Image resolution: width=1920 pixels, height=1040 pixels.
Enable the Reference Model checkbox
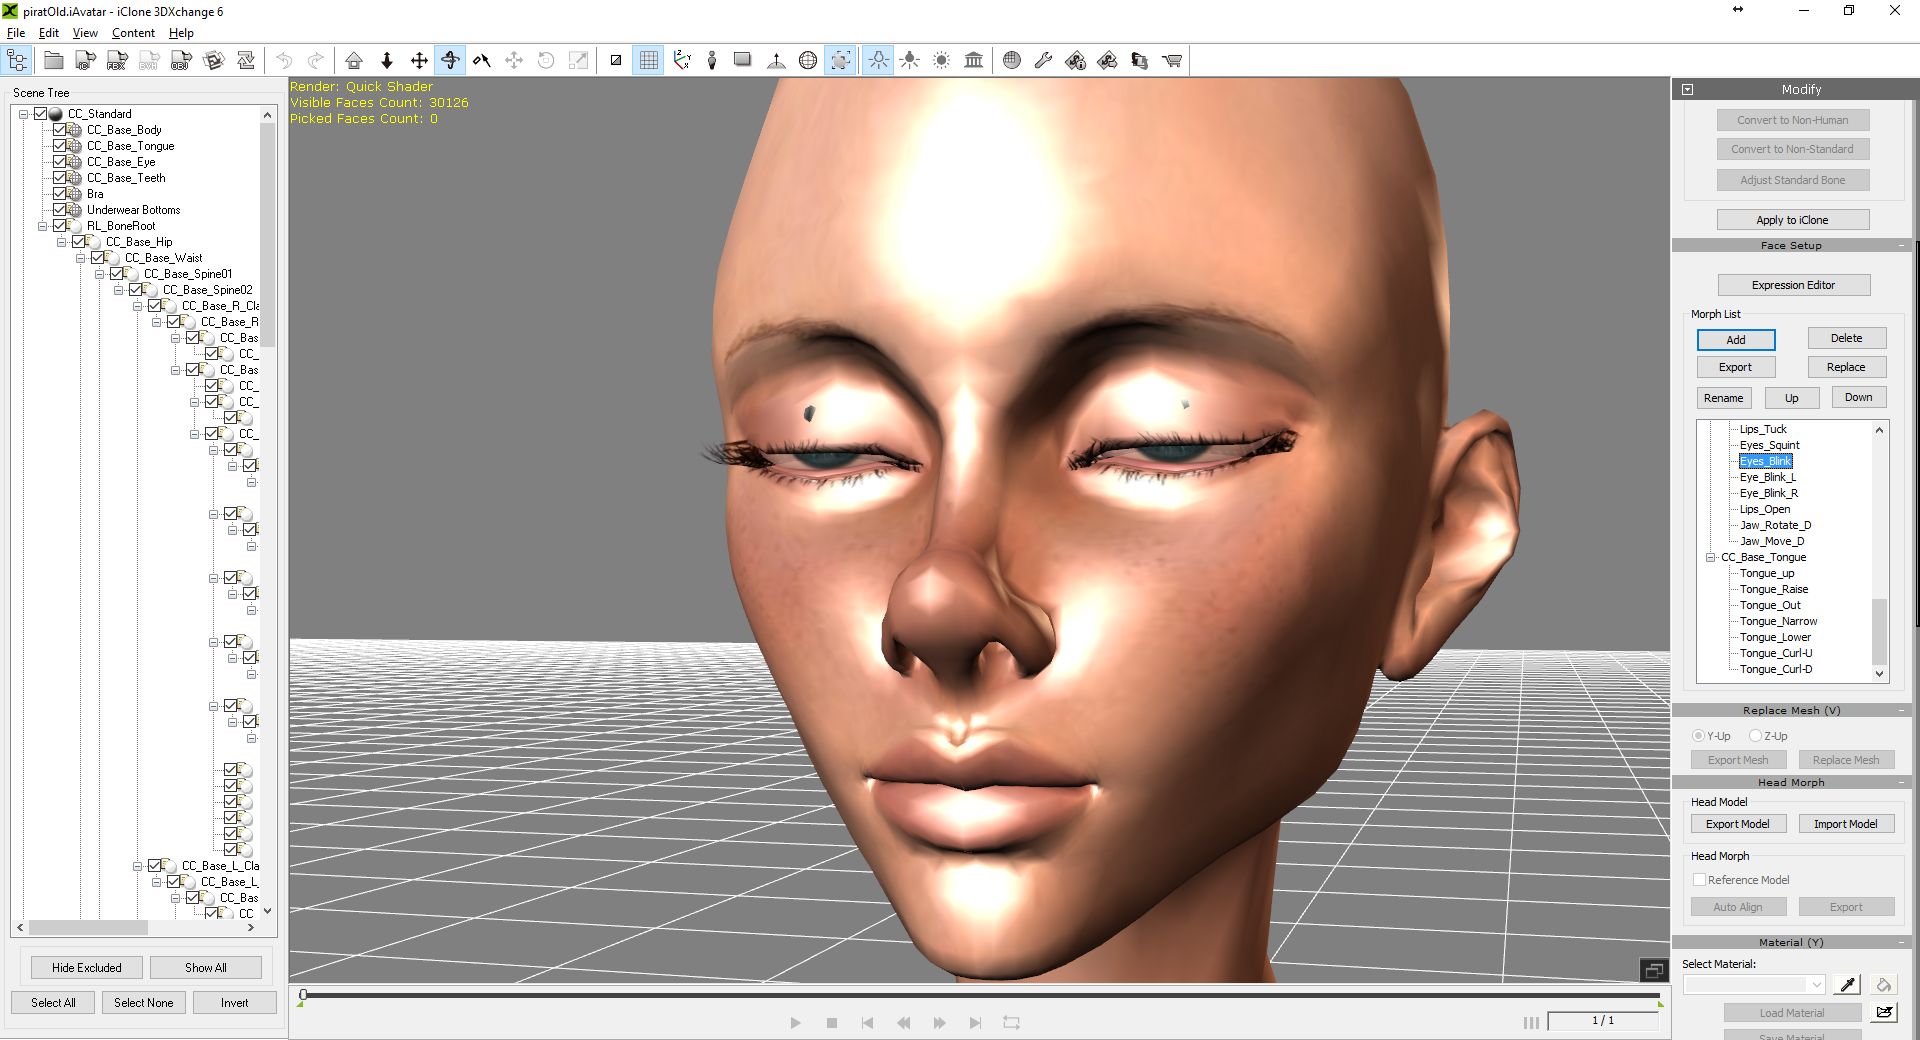[1699, 880]
